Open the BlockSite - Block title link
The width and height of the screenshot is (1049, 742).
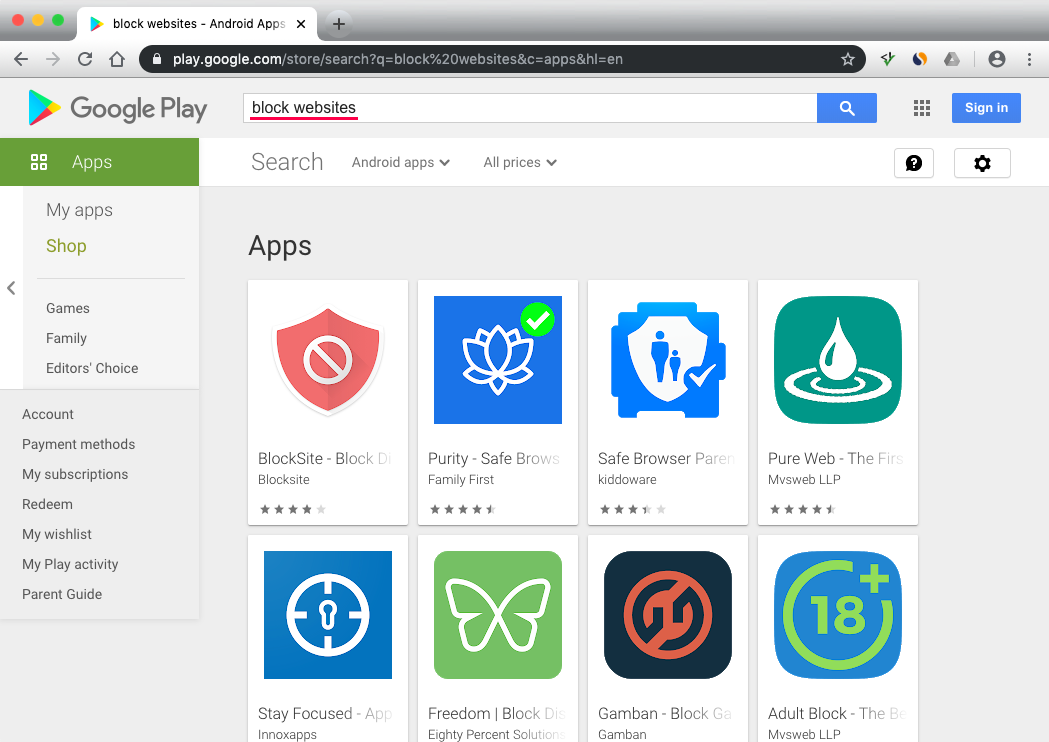tap(324, 458)
